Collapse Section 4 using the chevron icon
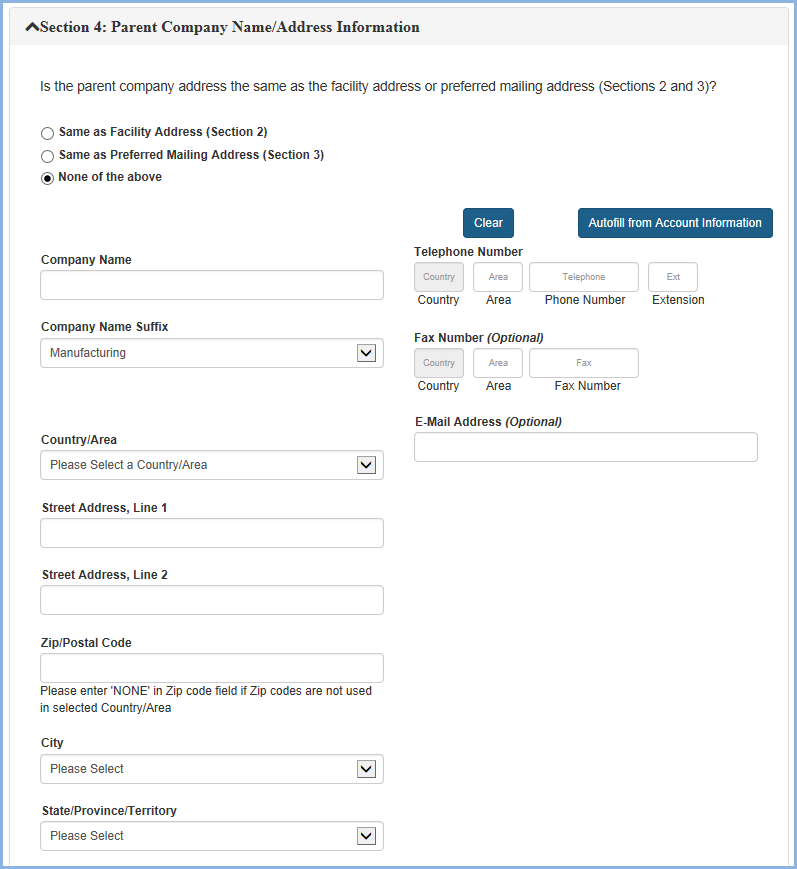The image size is (797, 869). click(31, 27)
